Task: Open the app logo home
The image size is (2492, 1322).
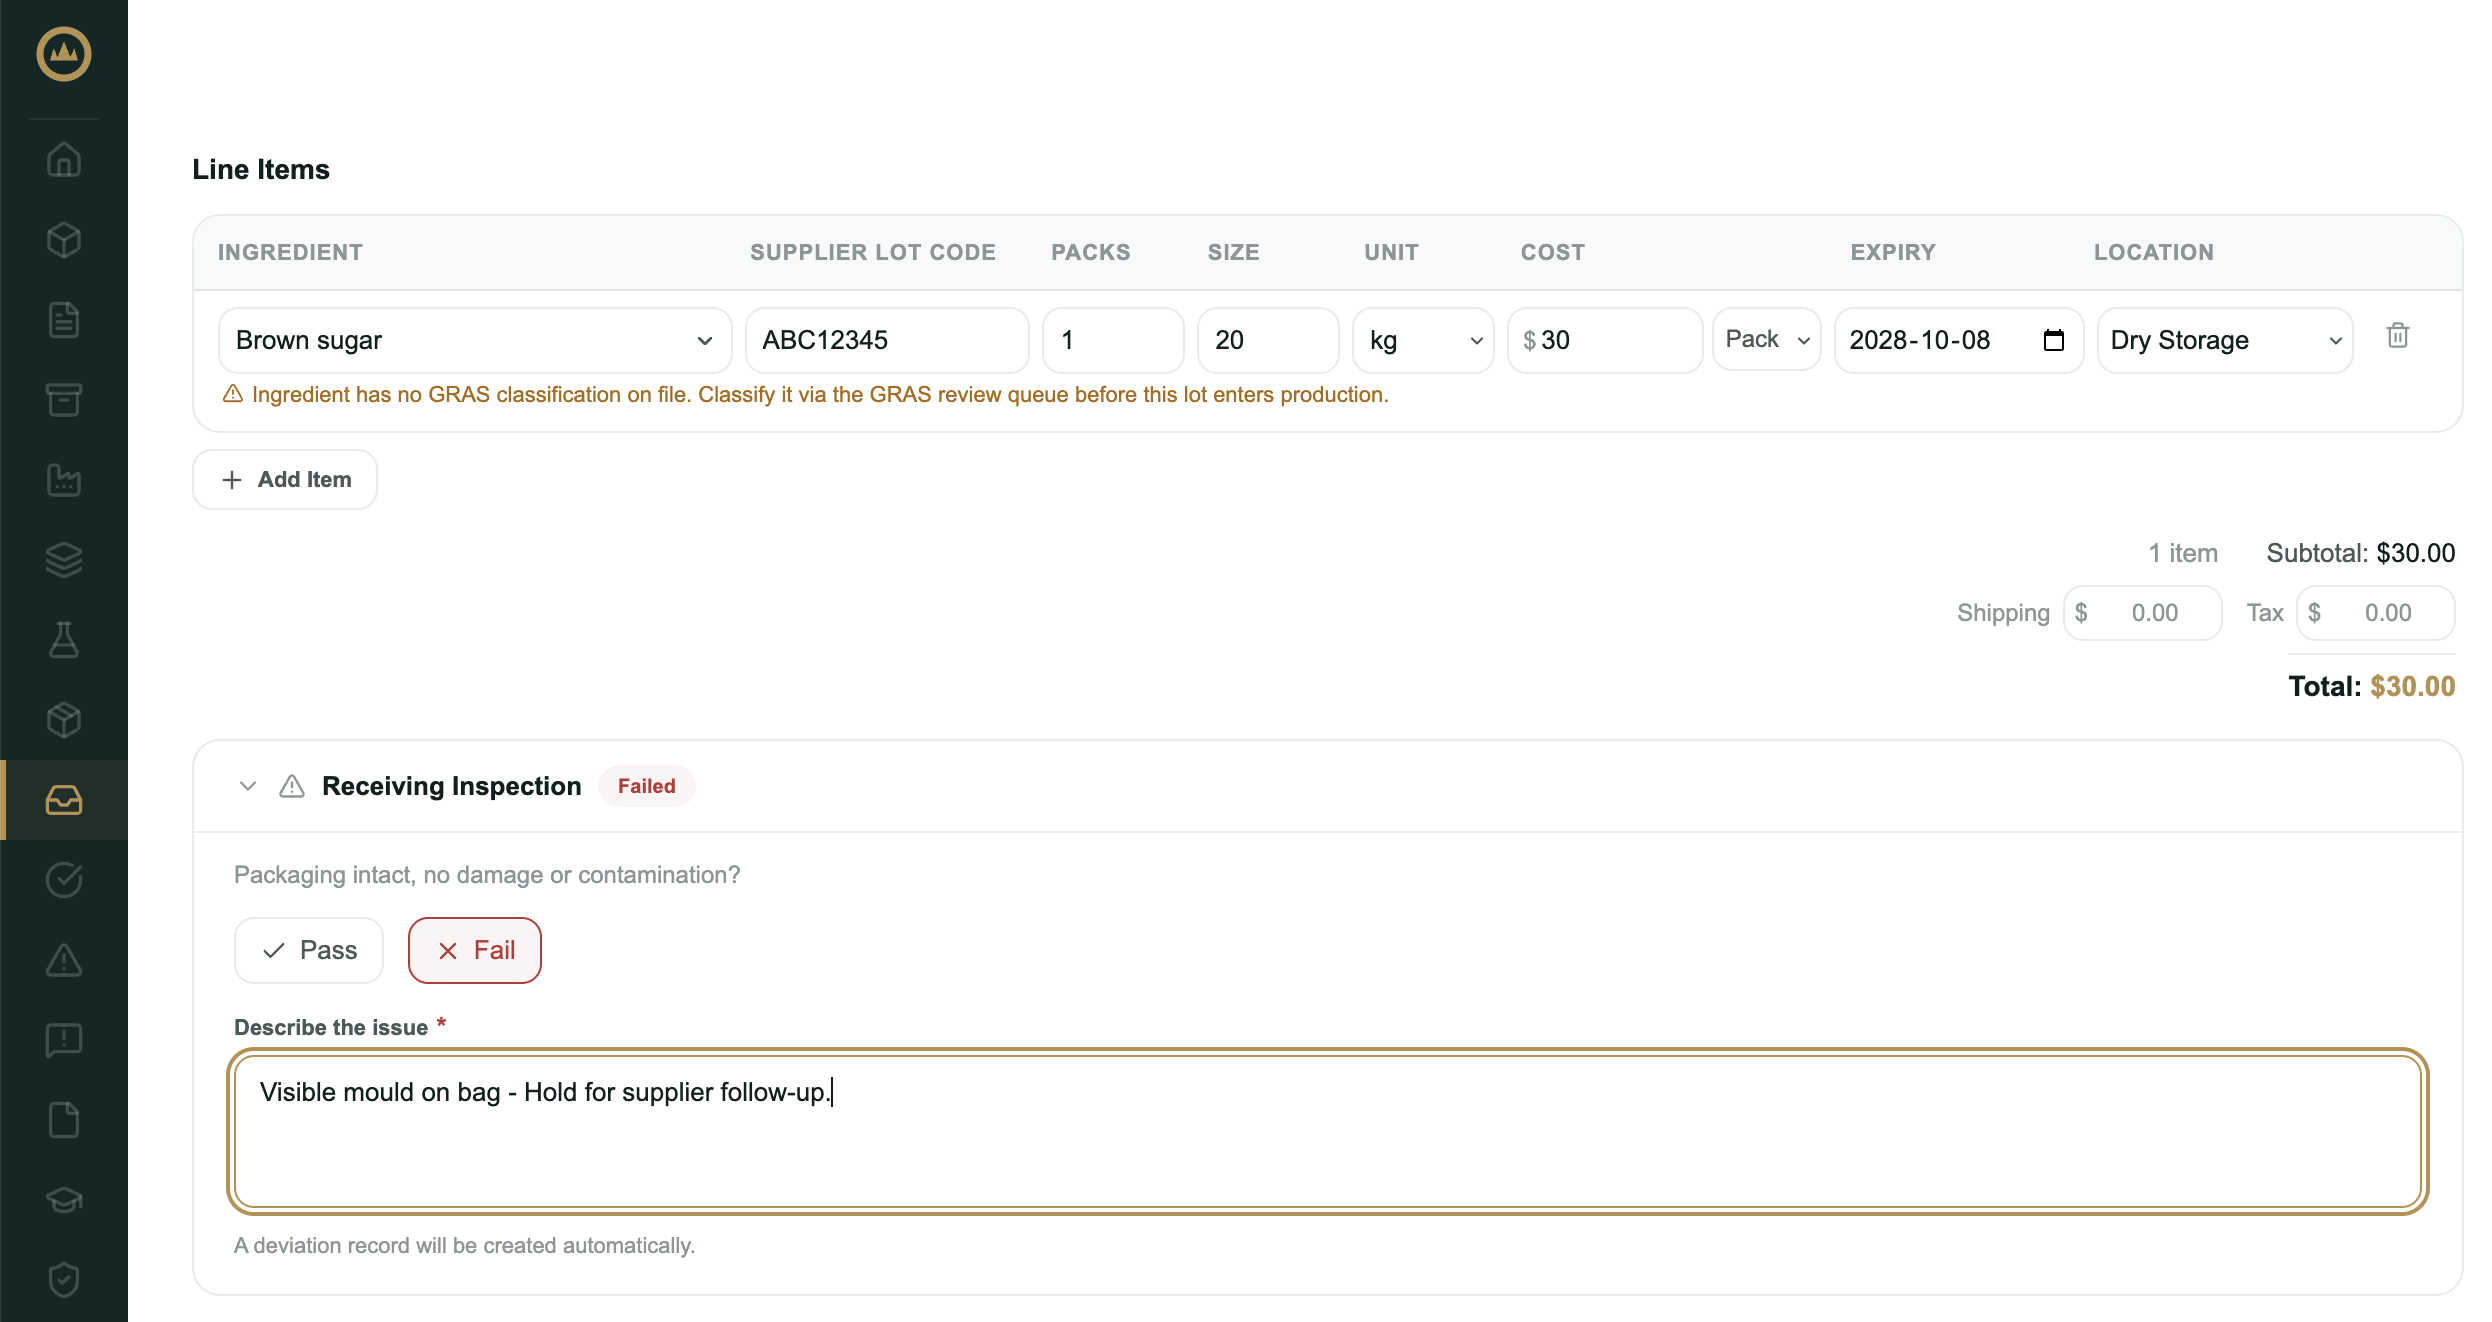Action: pos(64,54)
